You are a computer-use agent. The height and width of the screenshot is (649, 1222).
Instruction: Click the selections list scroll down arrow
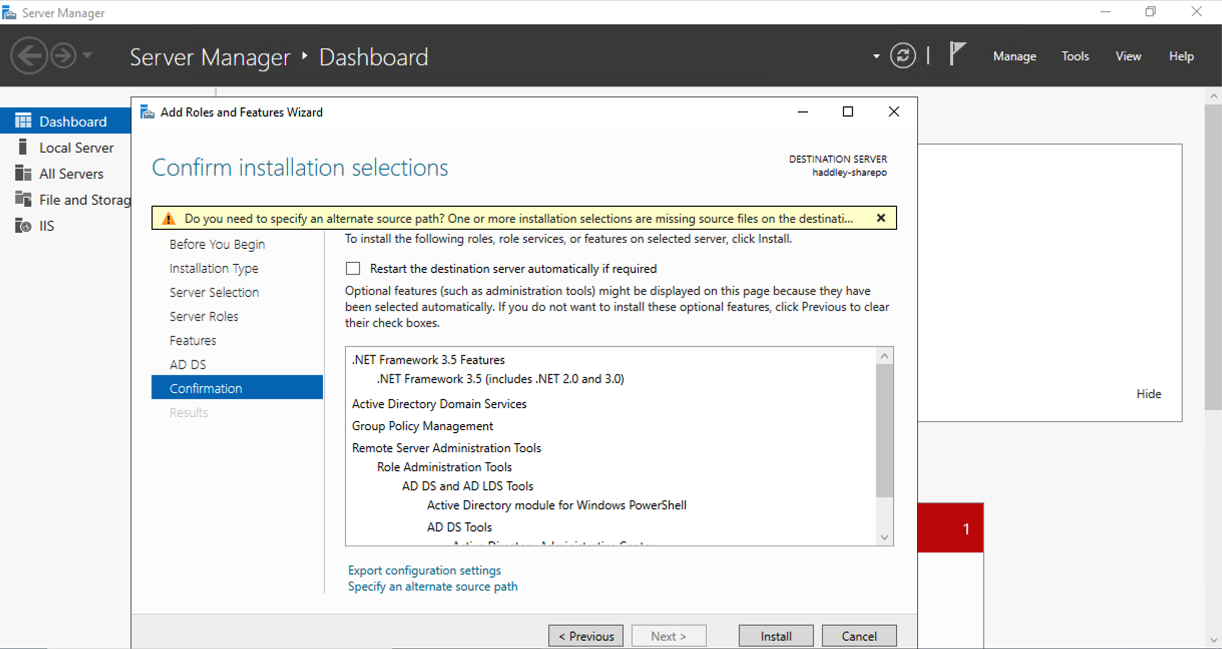click(884, 537)
